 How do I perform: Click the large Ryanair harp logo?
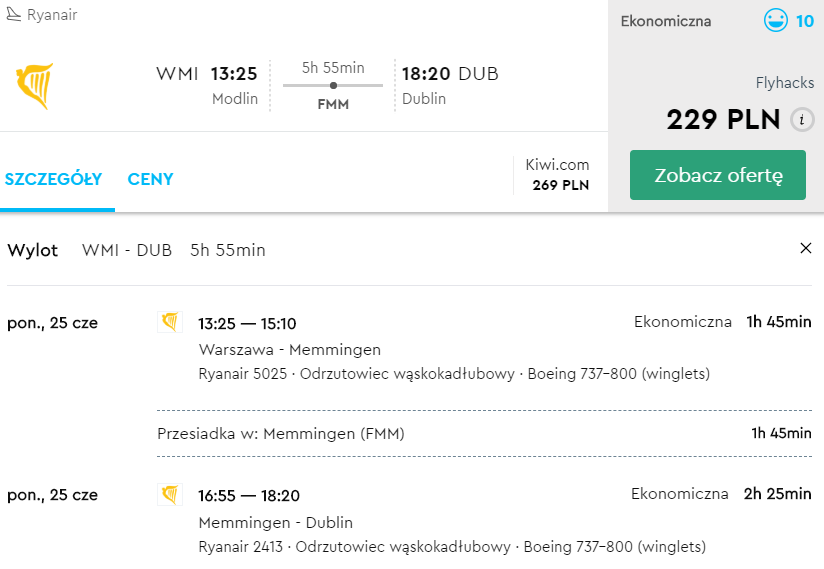coord(35,86)
